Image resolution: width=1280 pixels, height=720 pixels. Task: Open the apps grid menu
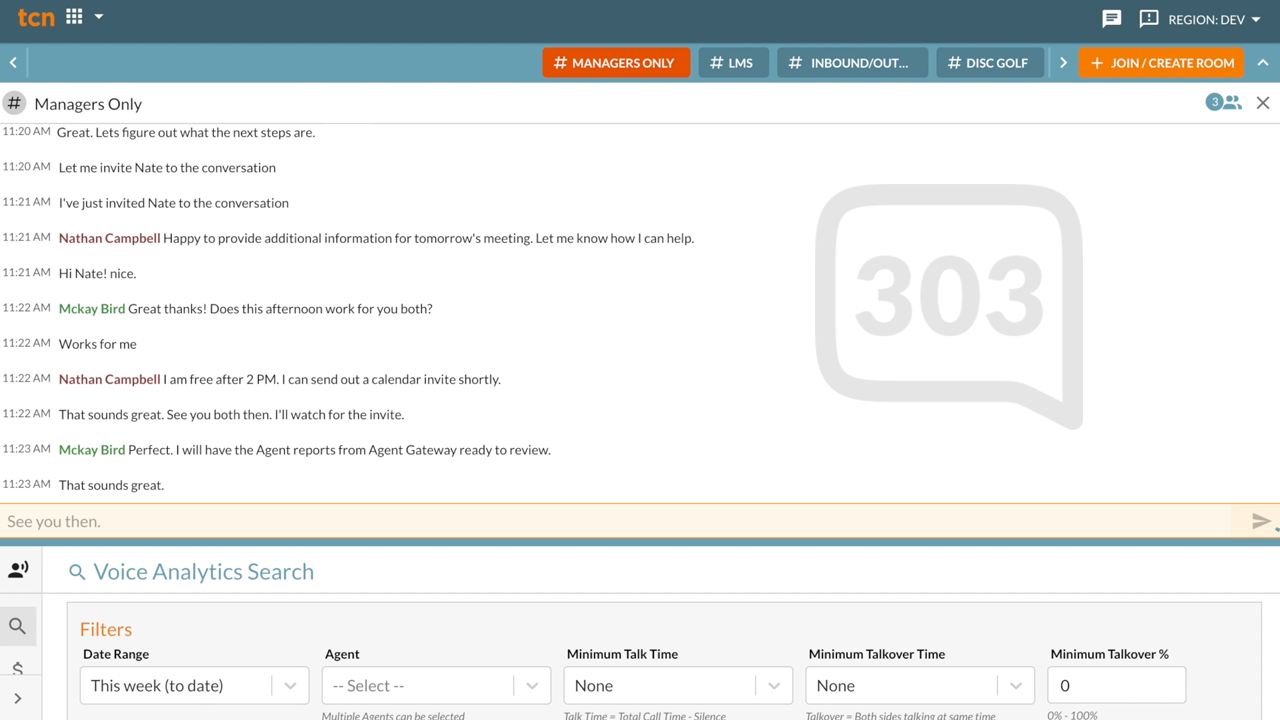click(x=74, y=16)
